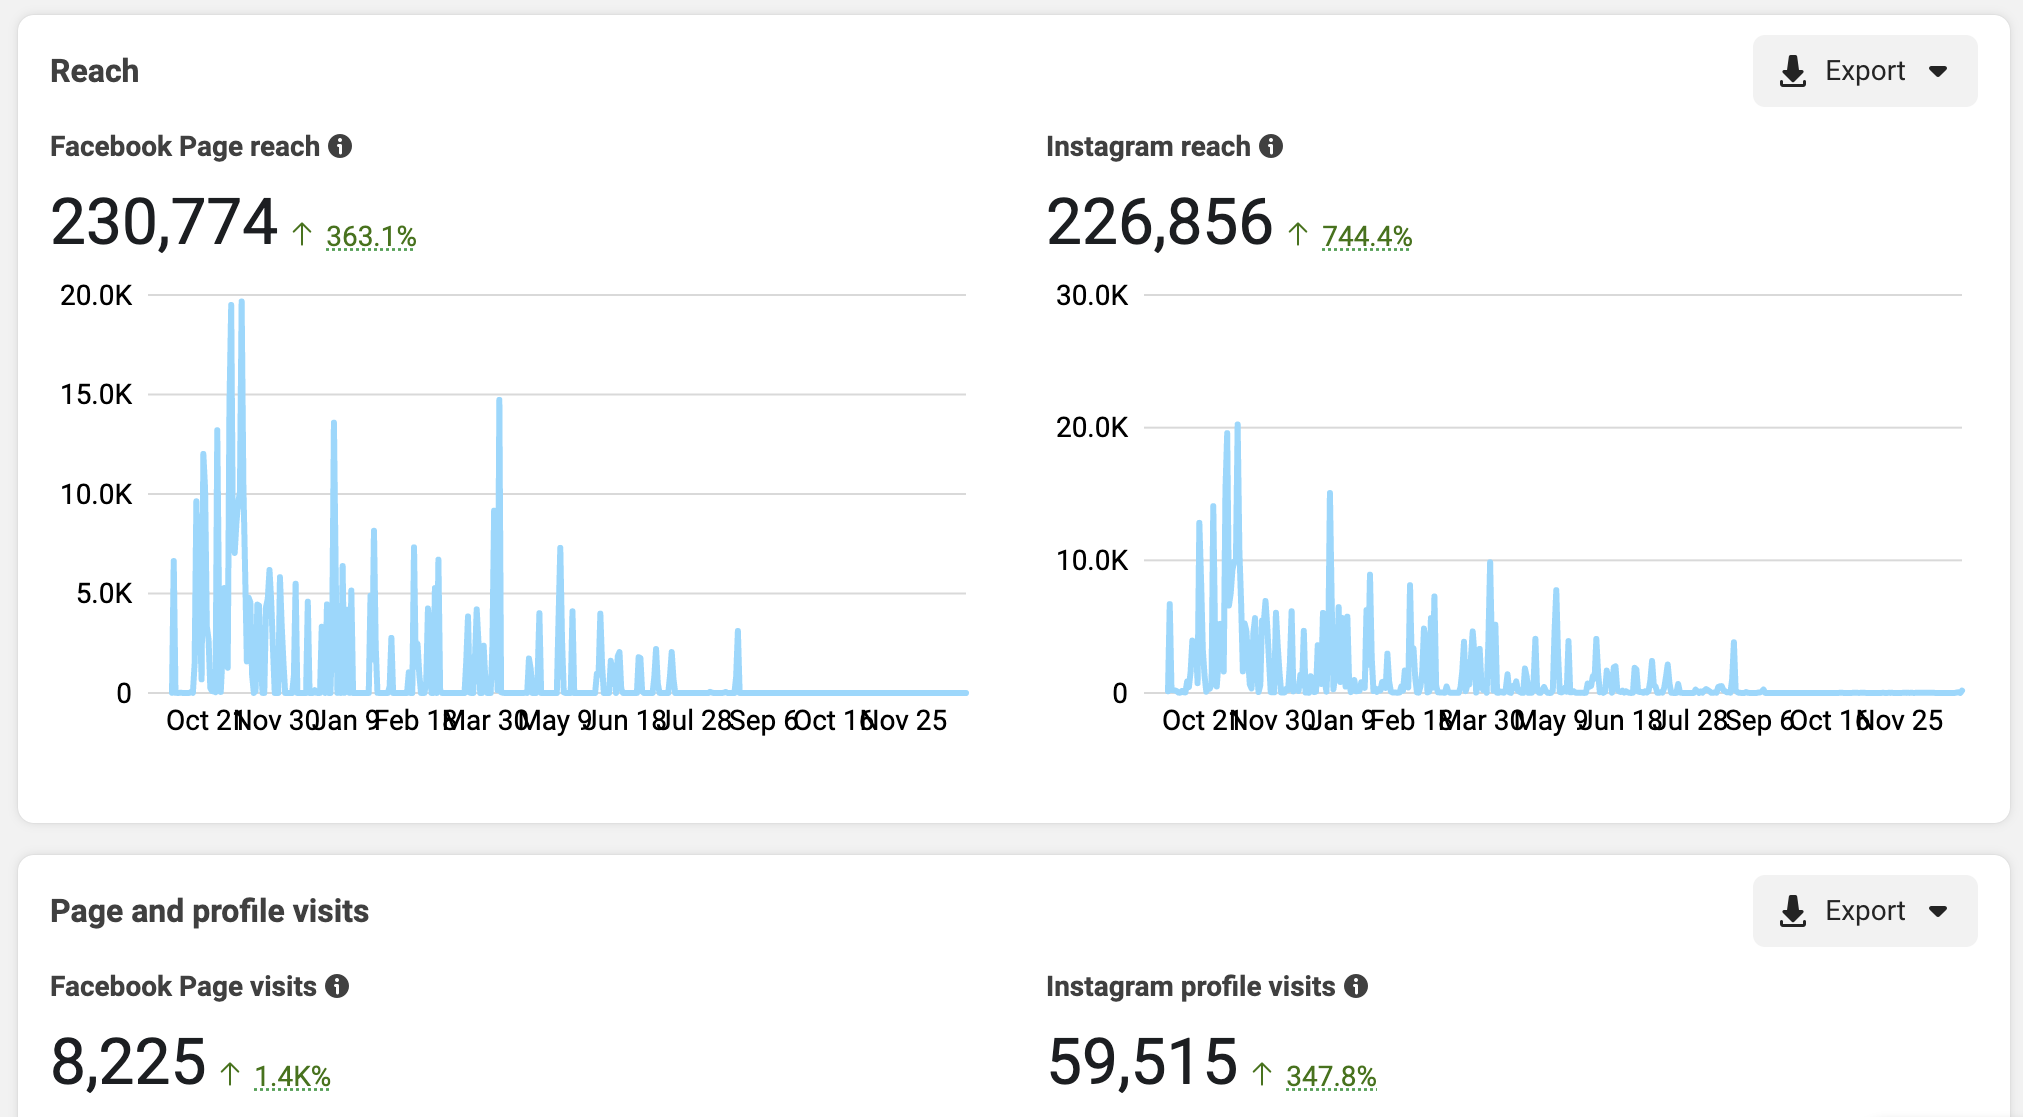Click the May 9 label under Facebook chart
Screen dimensions: 2023x1117
(554, 720)
